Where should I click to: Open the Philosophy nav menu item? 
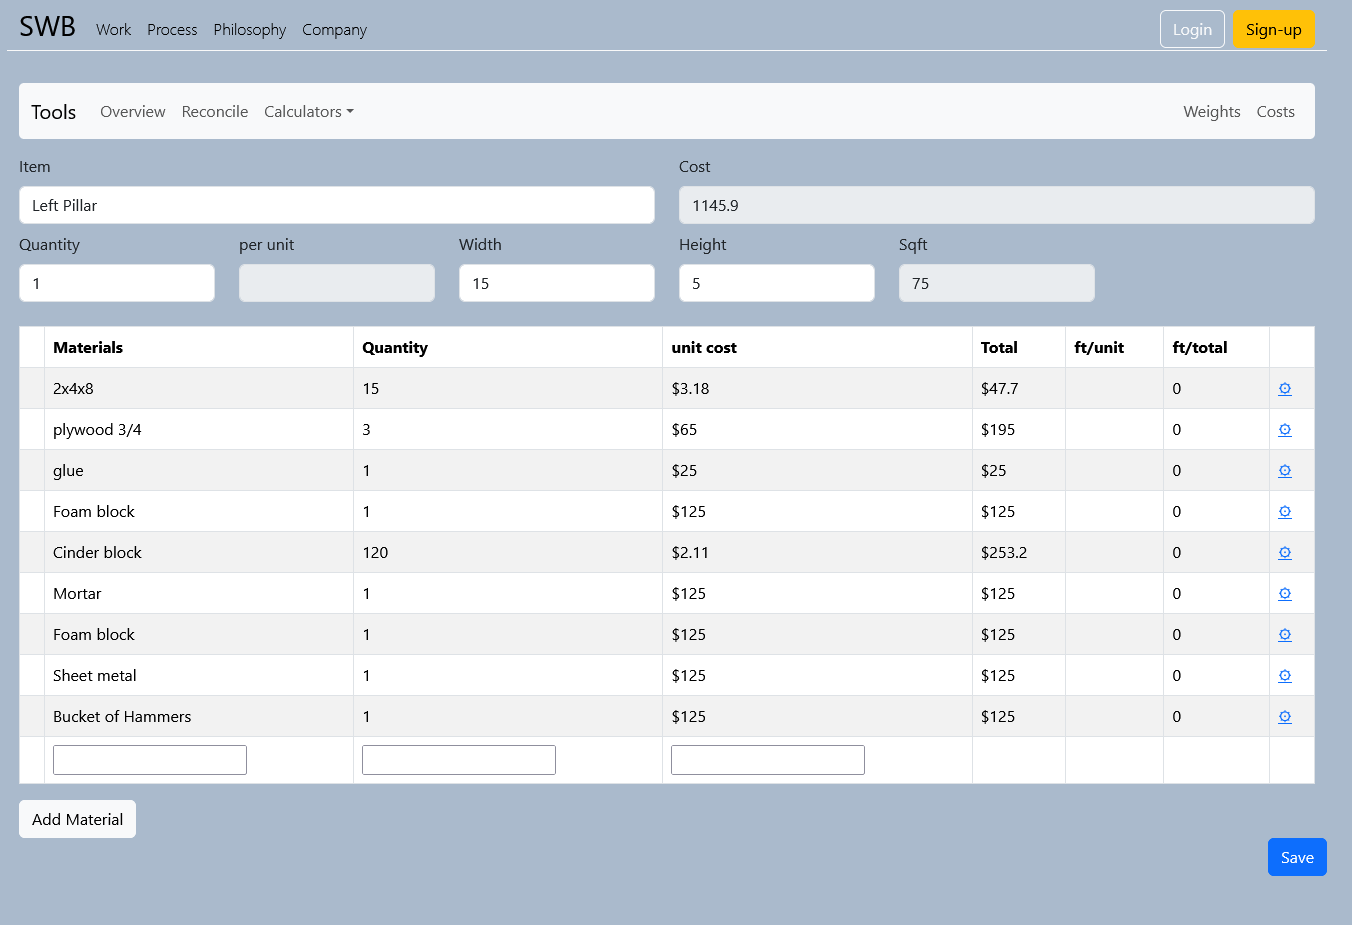click(x=249, y=30)
